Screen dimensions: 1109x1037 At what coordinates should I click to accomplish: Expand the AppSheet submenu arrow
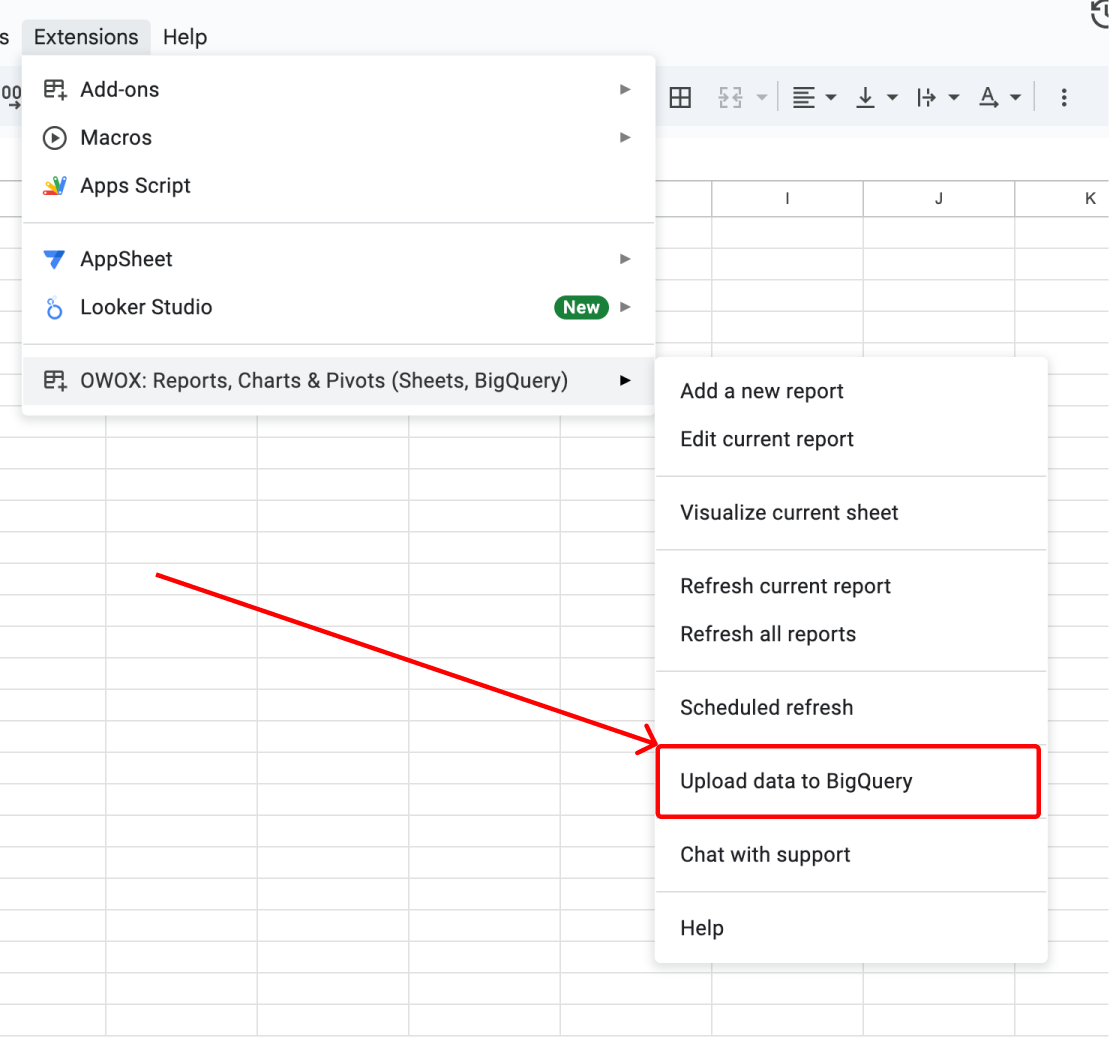tap(625, 259)
